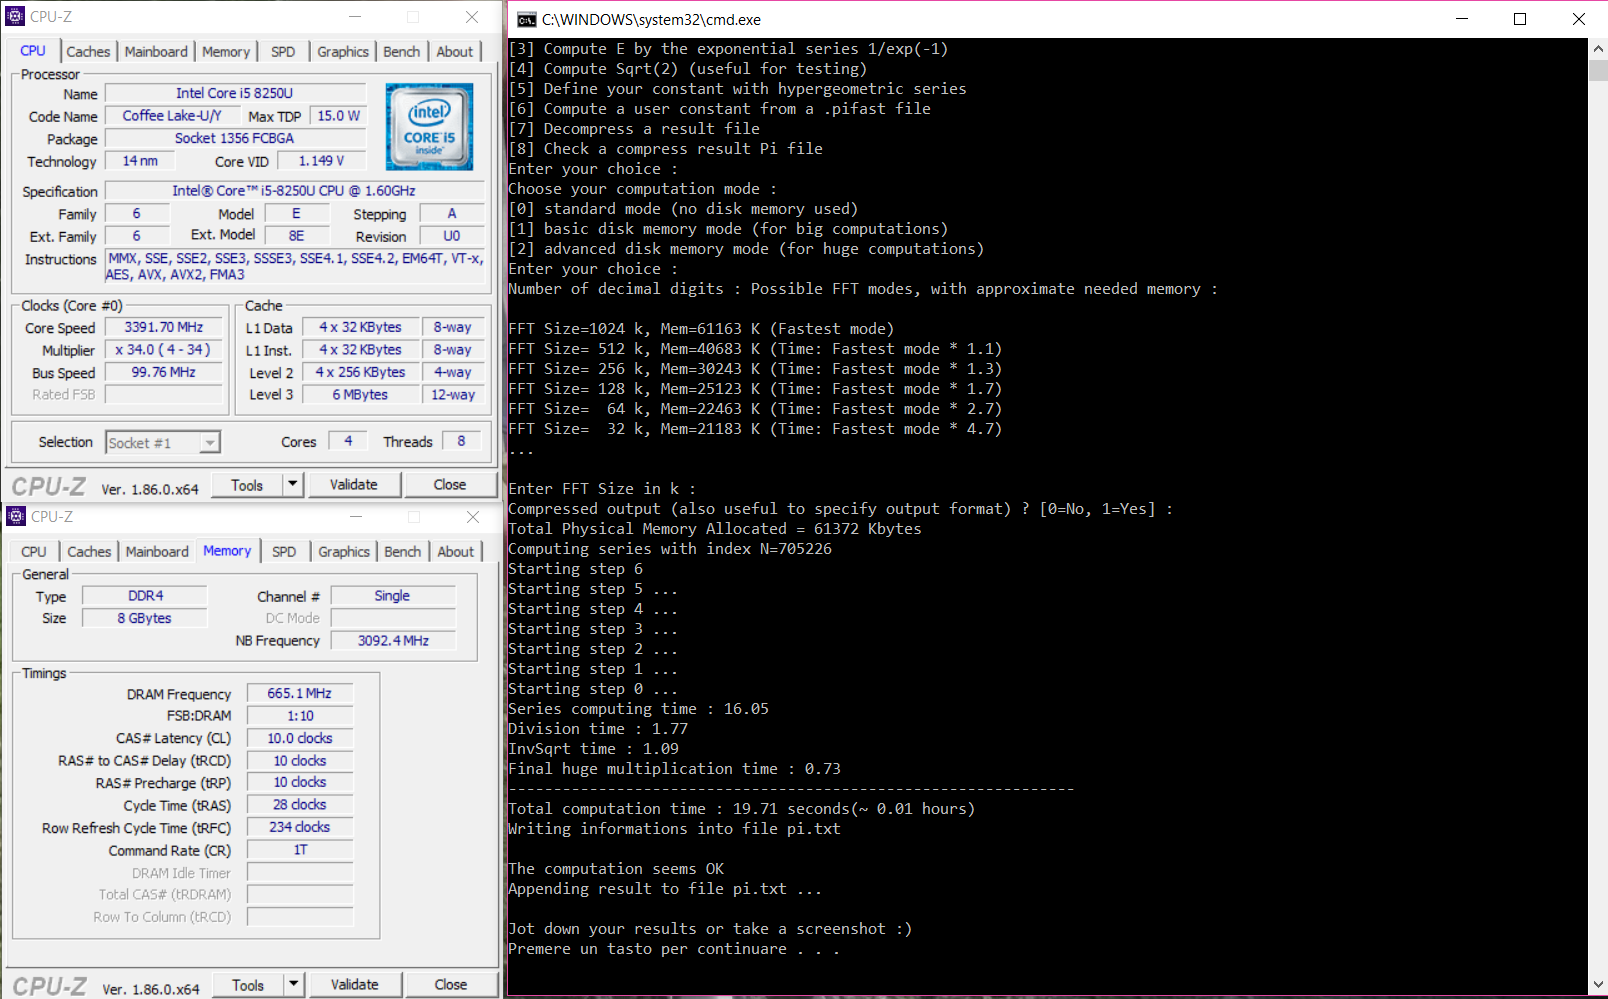Click the 1.149 V Core VID value
This screenshot has width=1608, height=999.
click(321, 161)
